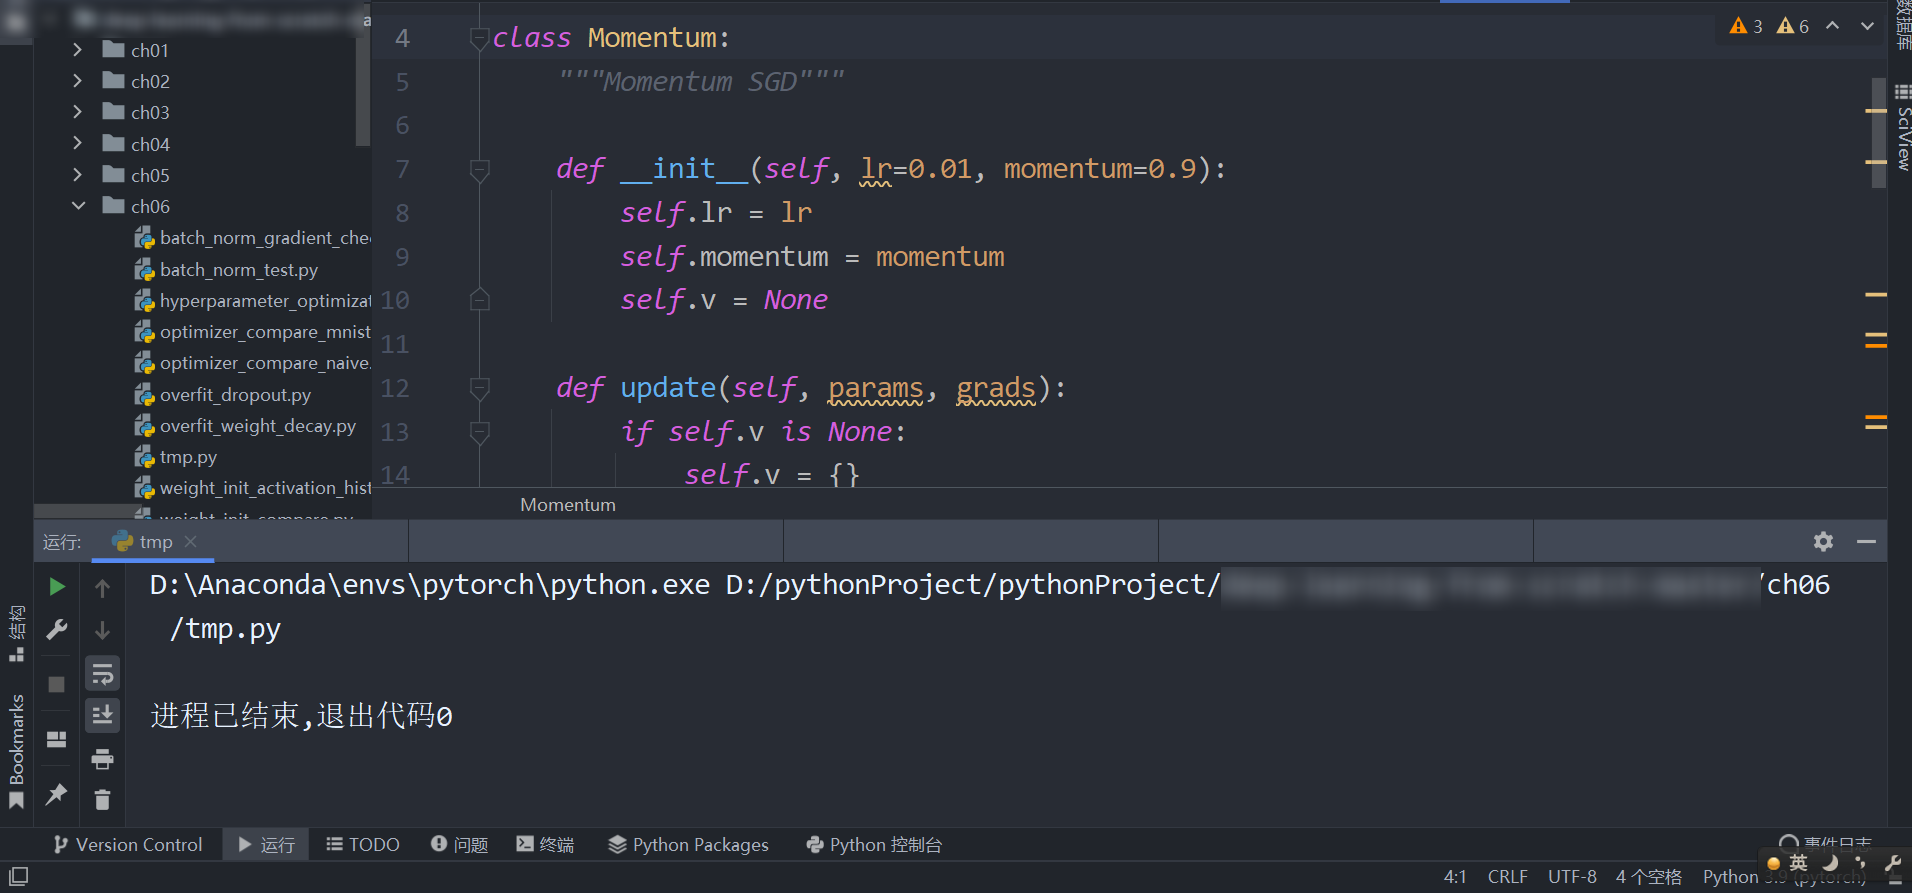Image resolution: width=1912 pixels, height=893 pixels.
Task: Open the 问题 problems tab
Action: (459, 845)
